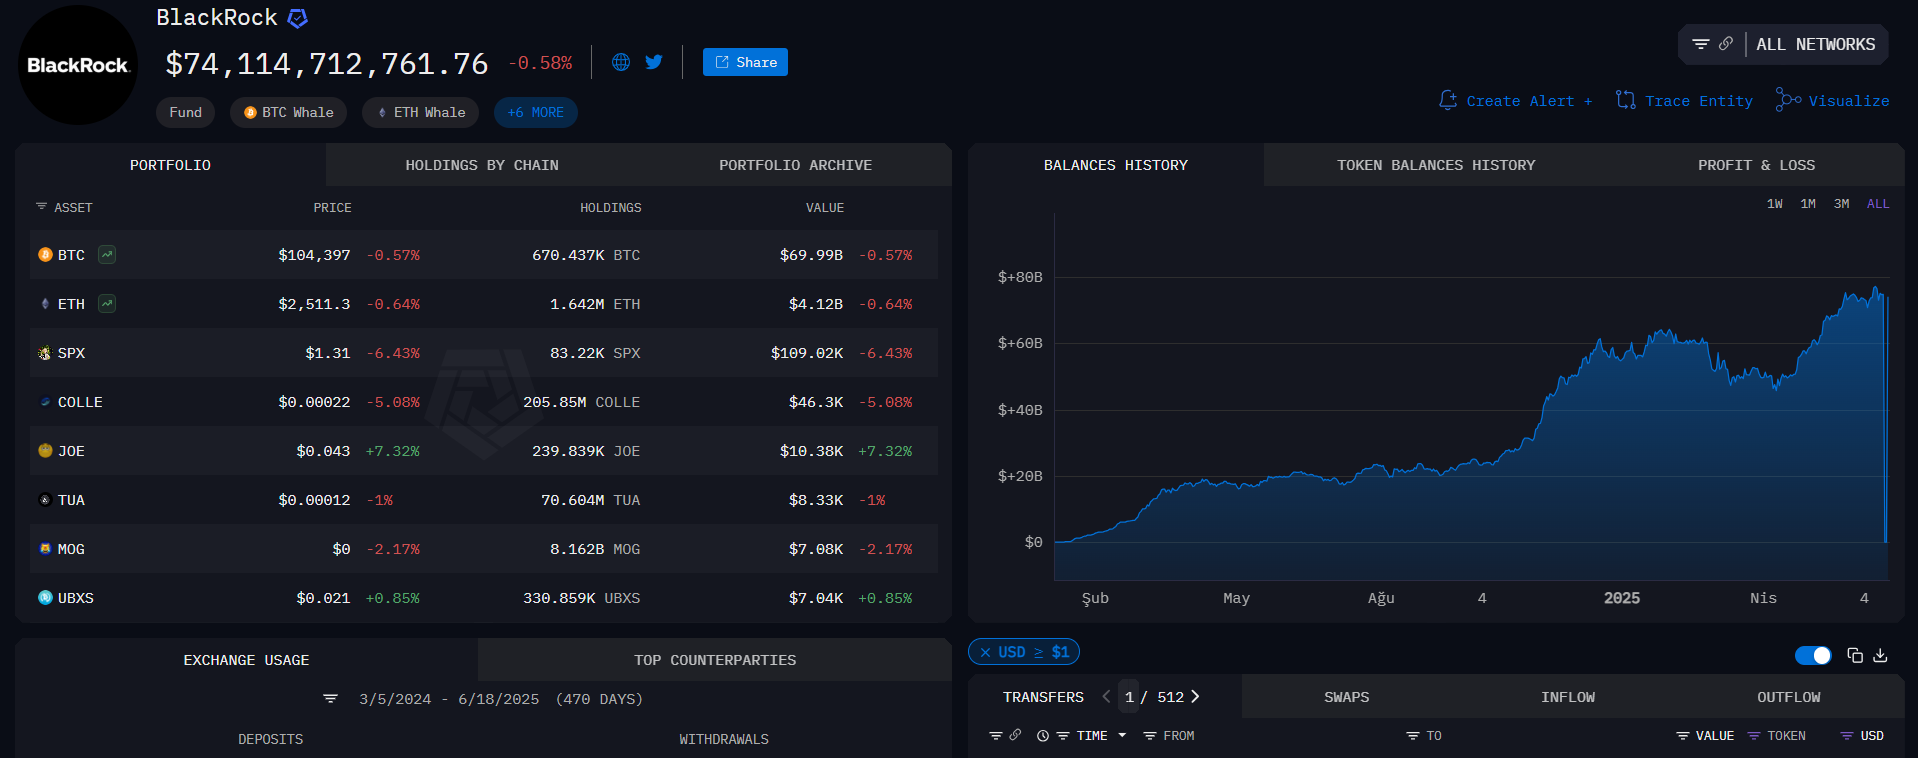1918x758 pixels.
Task: Filter by the ASSET column header
Action: pyautogui.click(x=64, y=207)
